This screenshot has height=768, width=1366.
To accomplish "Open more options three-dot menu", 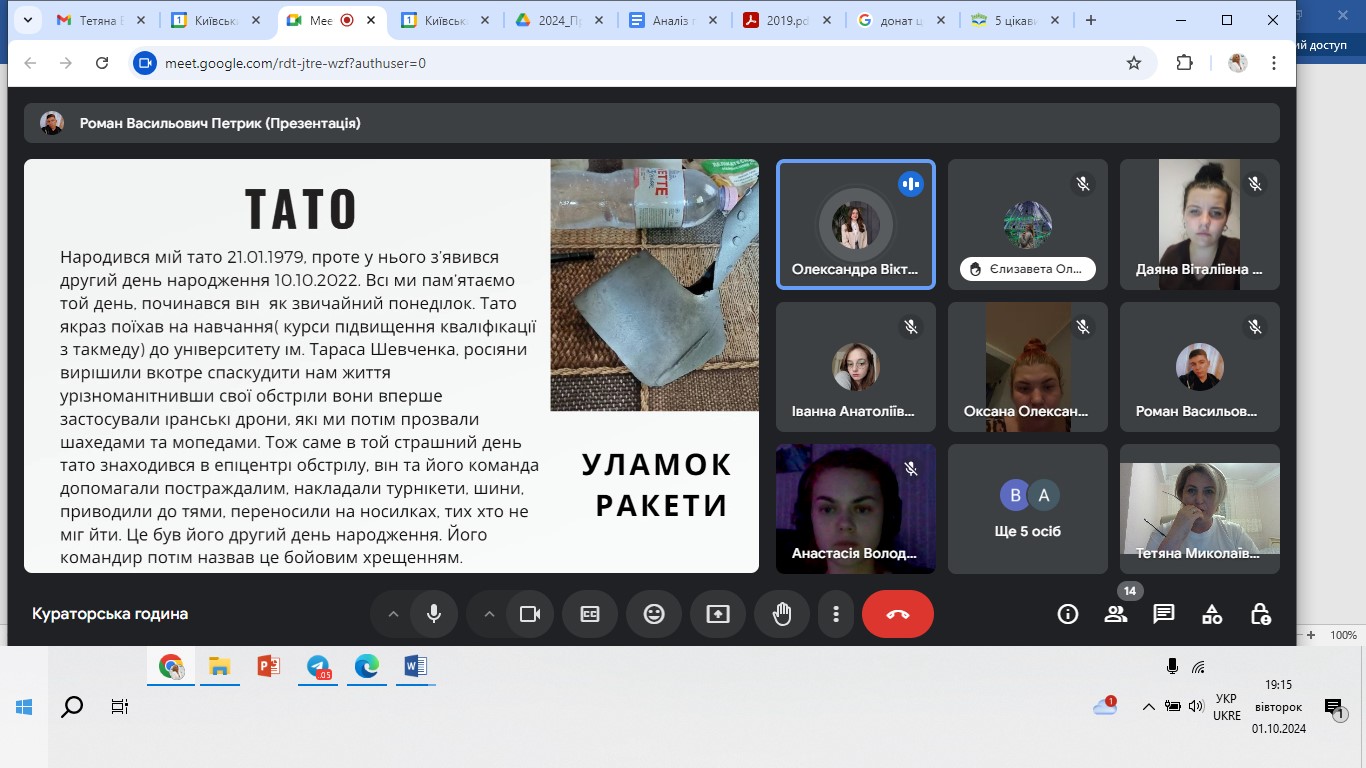I will (836, 614).
